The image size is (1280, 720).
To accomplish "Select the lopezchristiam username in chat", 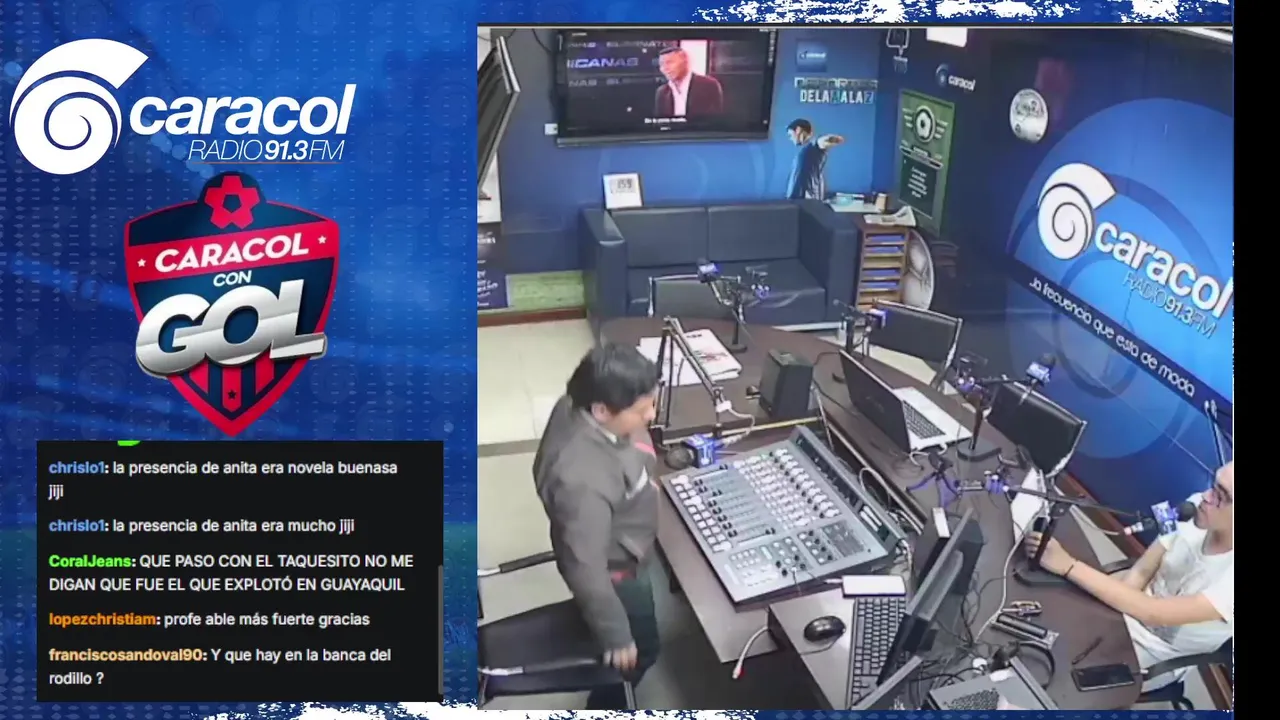I will (103, 619).
